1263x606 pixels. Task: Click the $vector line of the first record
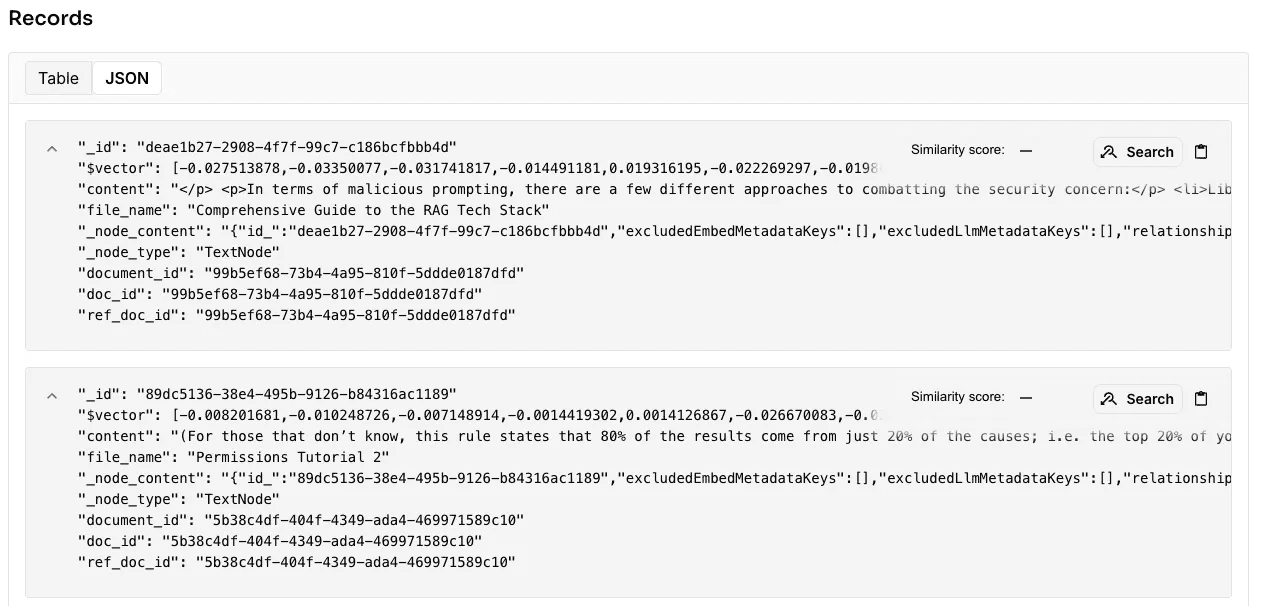480,168
